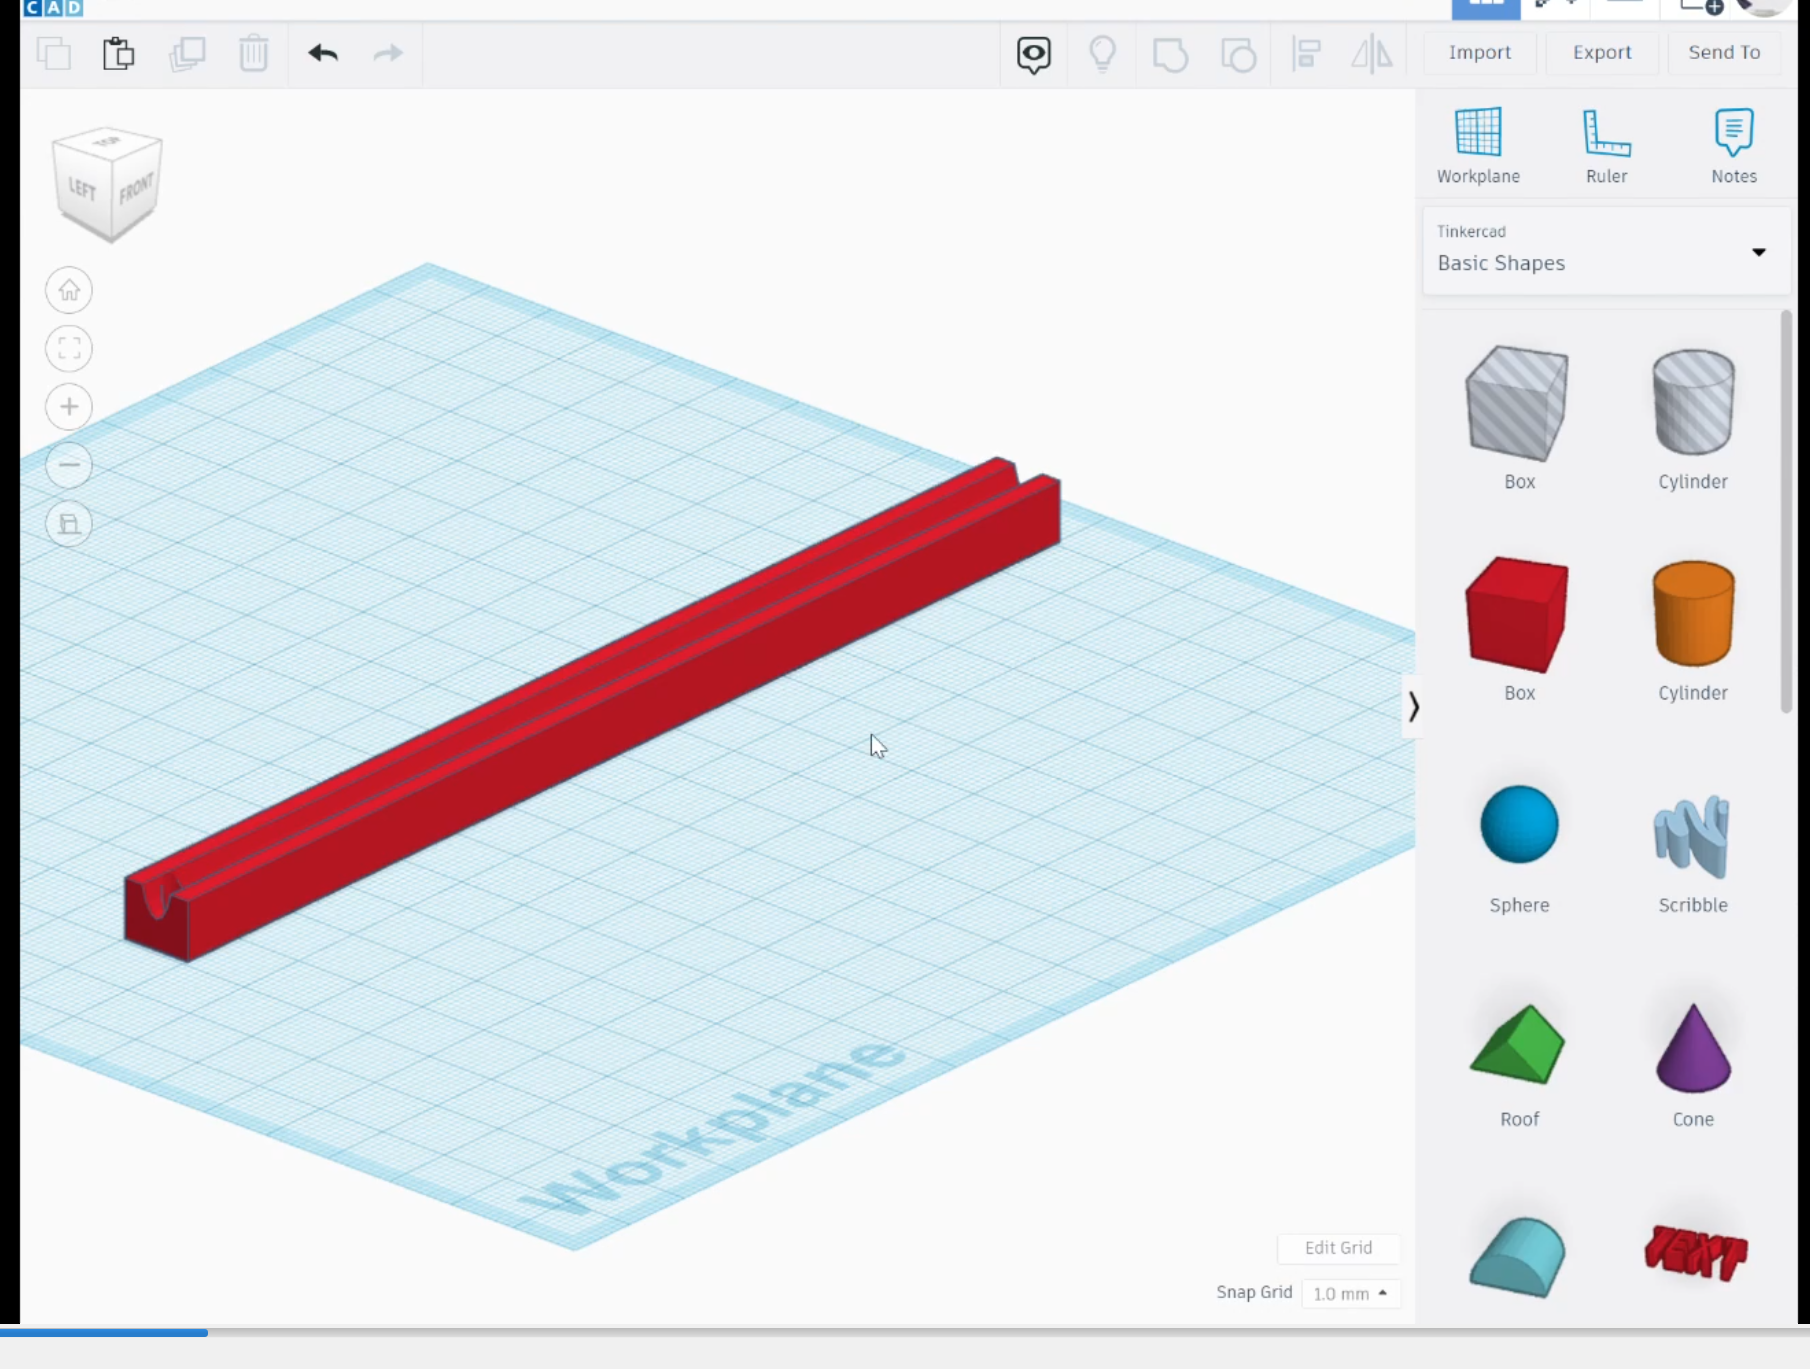This screenshot has height=1369, width=1810.
Task: Switch to orthographic view
Action: click(69, 523)
